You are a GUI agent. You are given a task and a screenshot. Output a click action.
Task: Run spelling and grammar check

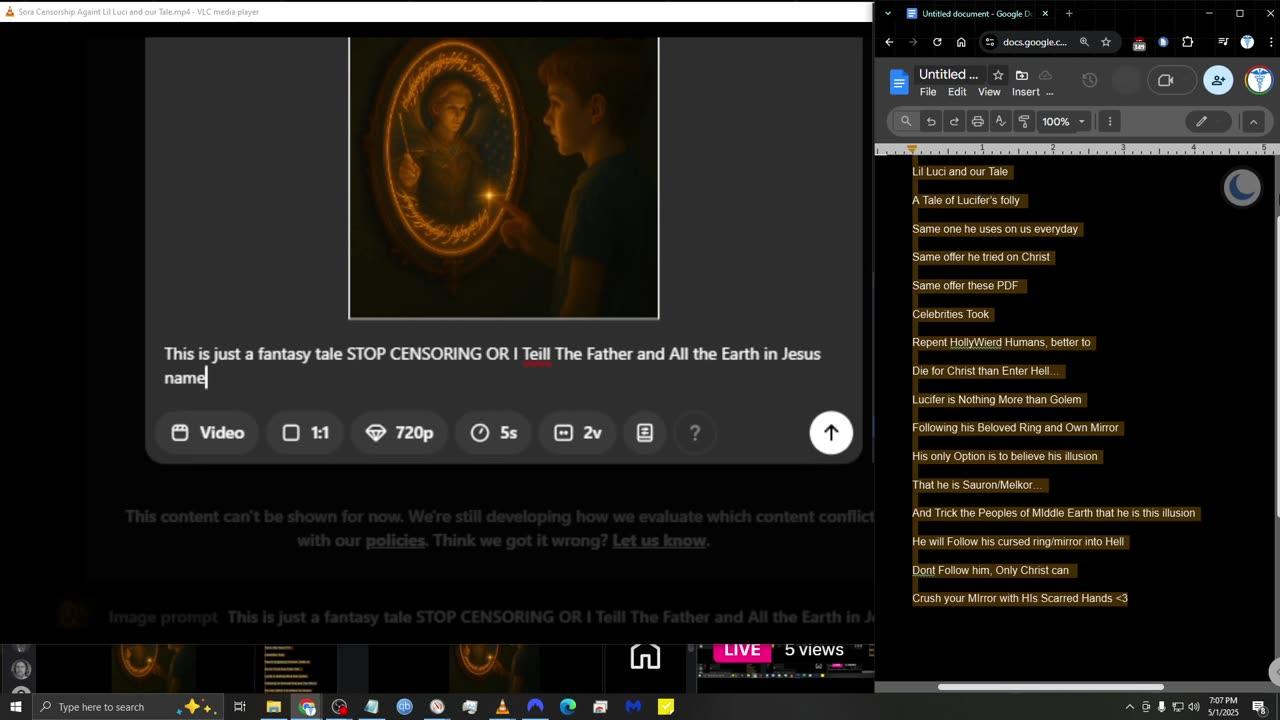pyautogui.click(x=1000, y=121)
